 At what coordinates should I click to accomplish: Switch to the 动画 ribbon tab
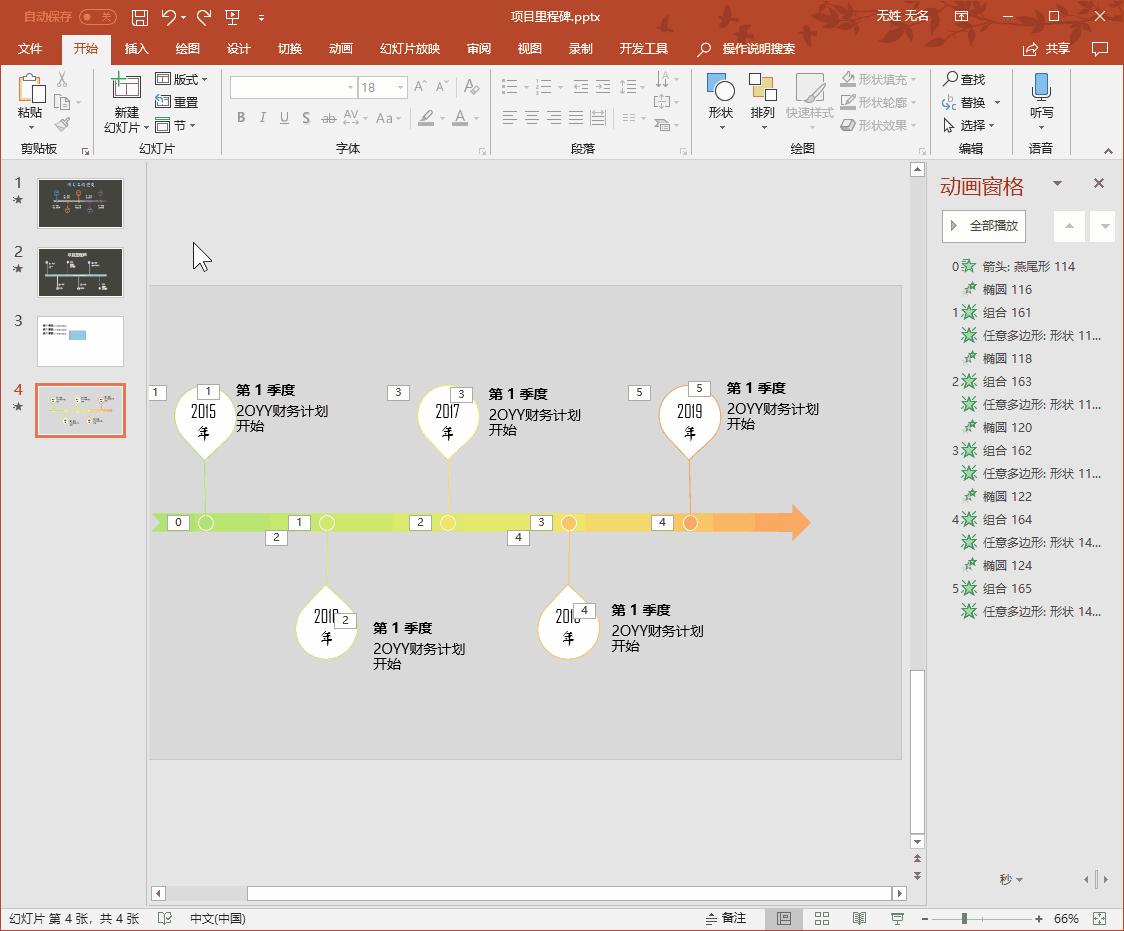[340, 48]
